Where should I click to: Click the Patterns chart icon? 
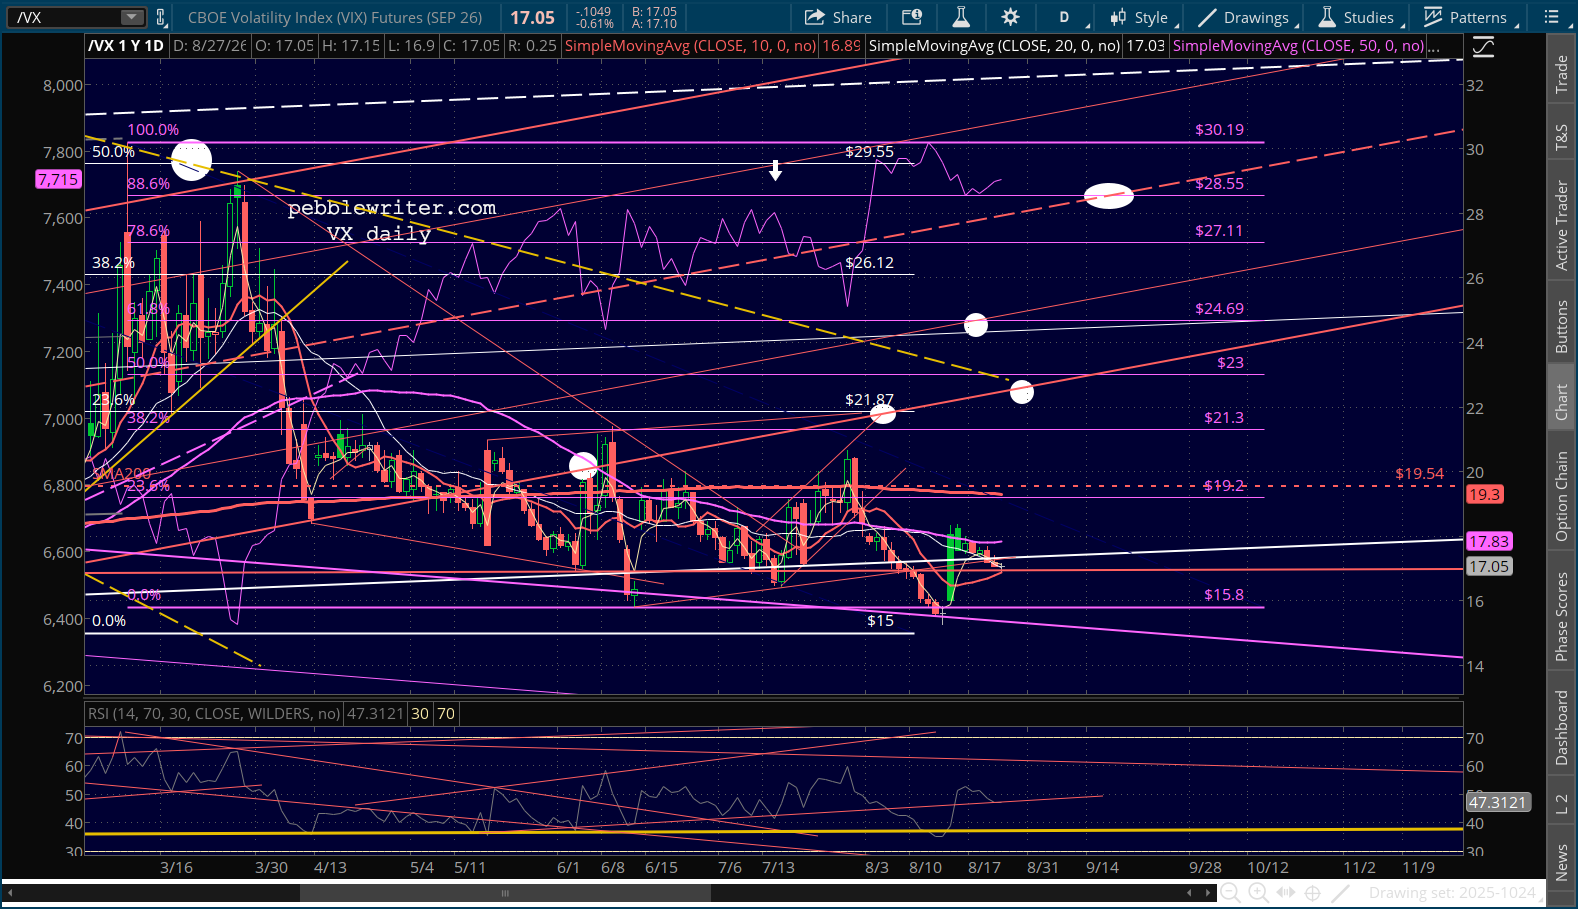[1433, 17]
